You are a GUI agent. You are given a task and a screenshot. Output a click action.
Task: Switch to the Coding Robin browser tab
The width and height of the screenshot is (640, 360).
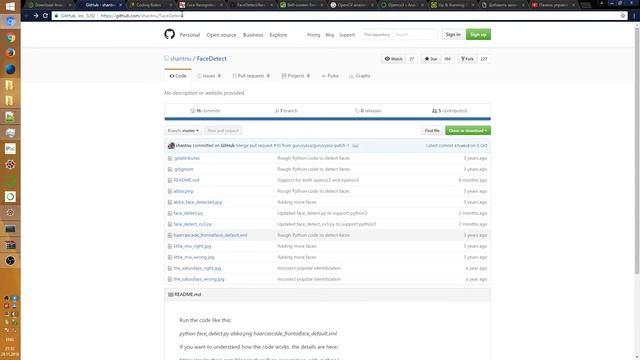[149, 5]
